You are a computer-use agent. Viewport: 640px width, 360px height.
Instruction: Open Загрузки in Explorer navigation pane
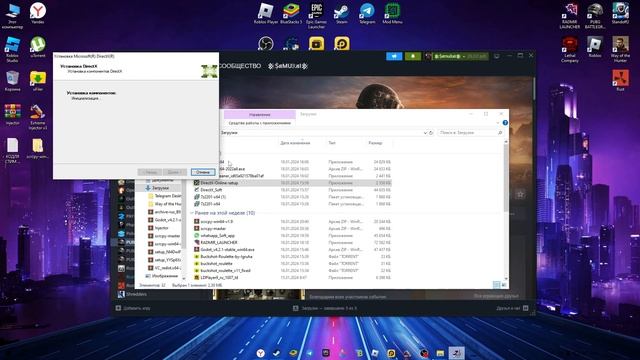tap(160, 188)
